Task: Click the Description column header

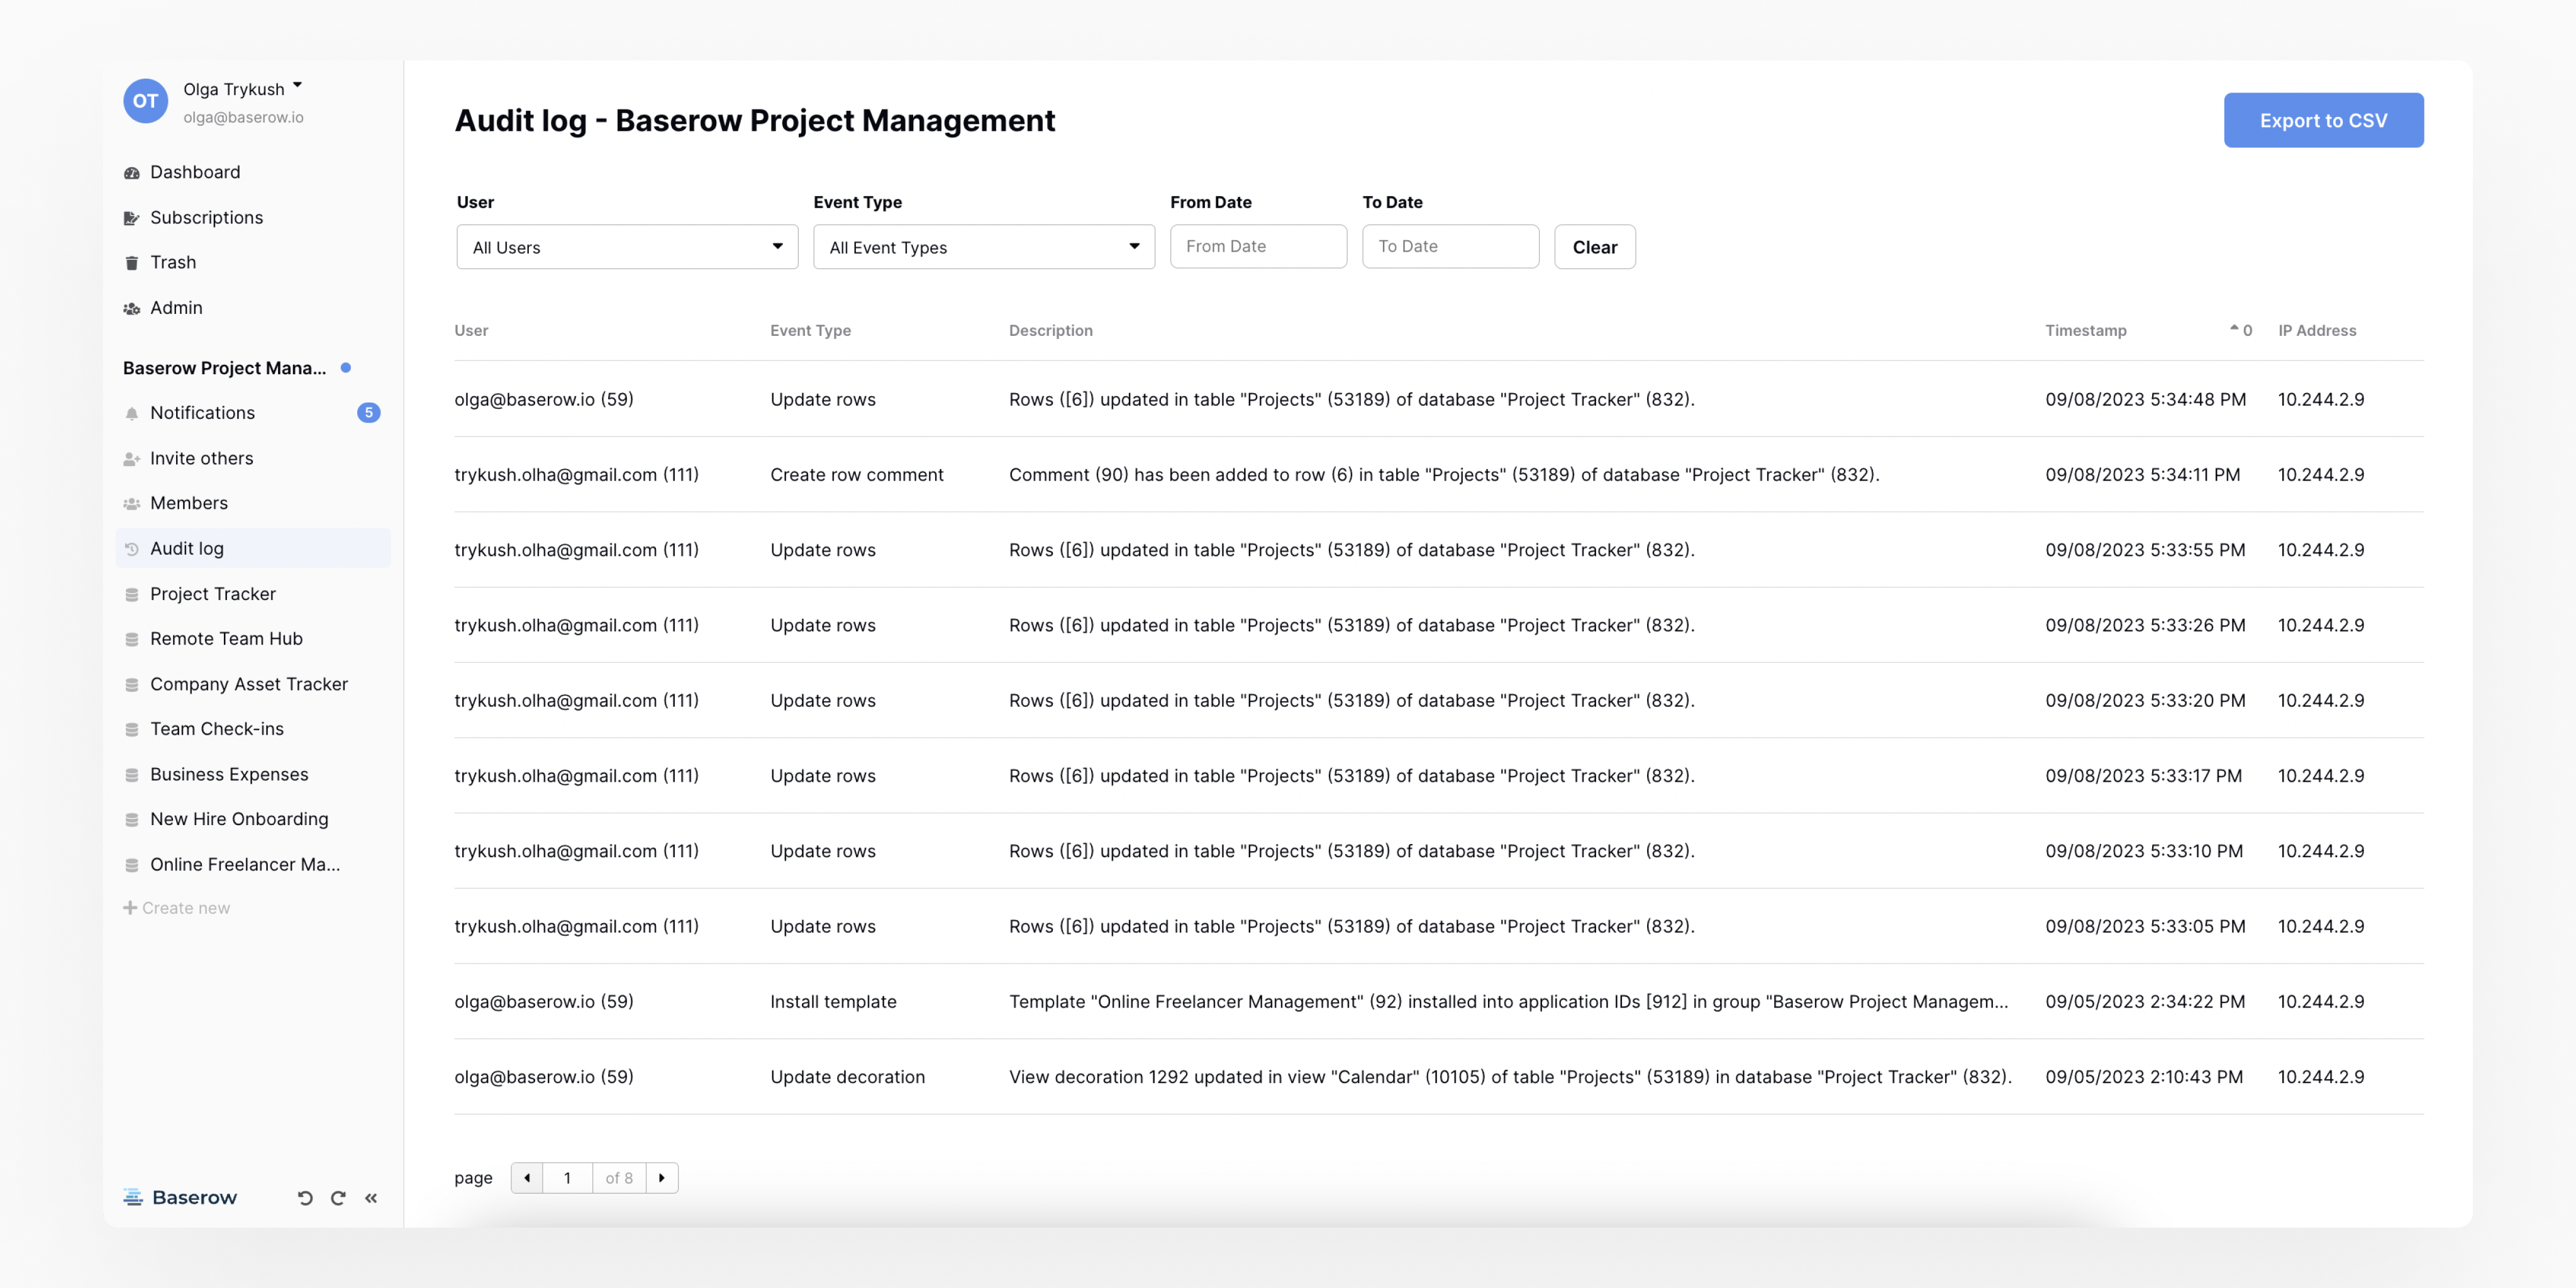Action: click(x=1050, y=330)
